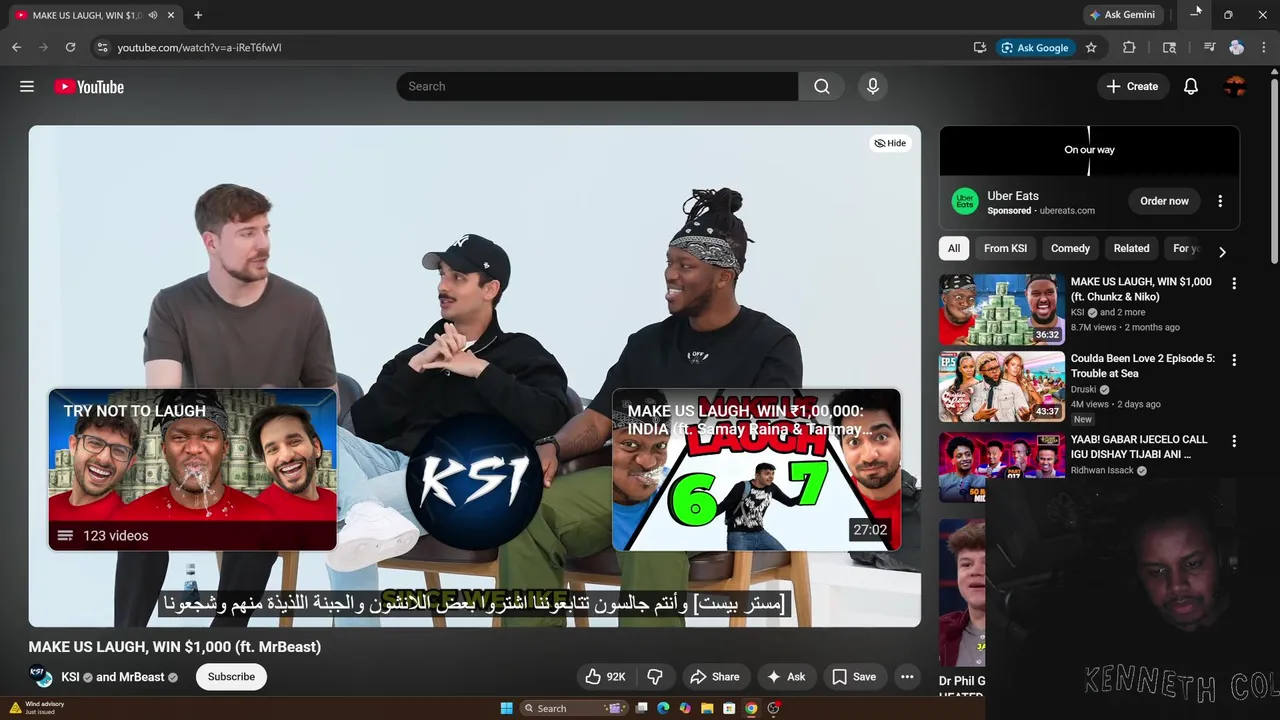Focus the YouTube search field
The image size is (1280, 720).
coord(597,87)
